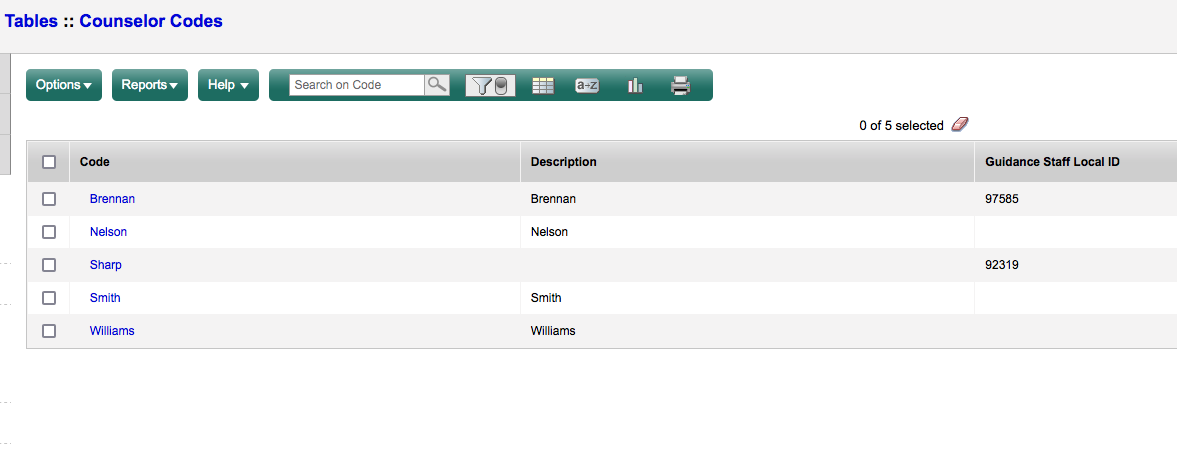Expand the Options dropdown menu
Screen dimensions: 1177x467
coord(64,85)
